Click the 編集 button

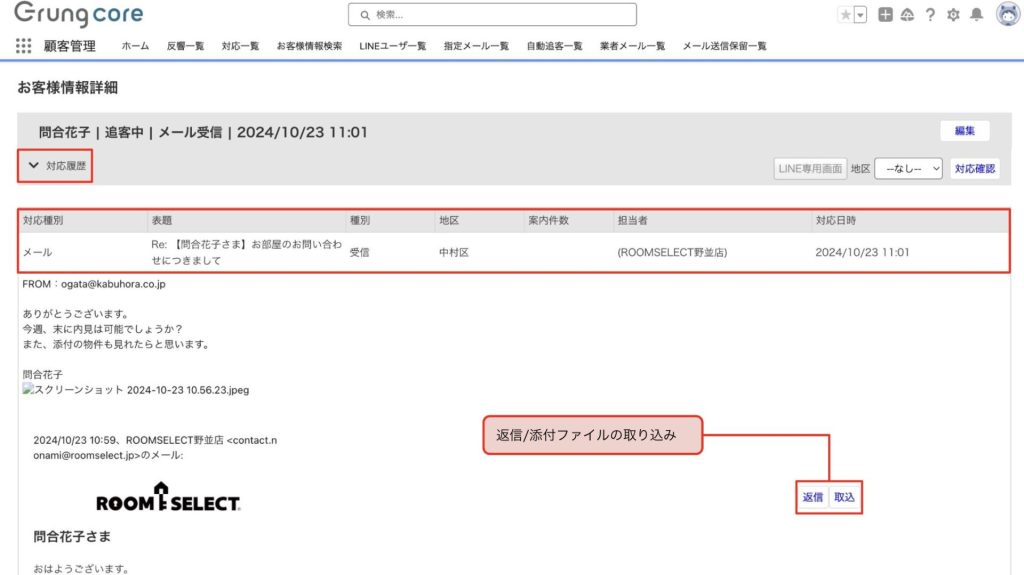(964, 131)
